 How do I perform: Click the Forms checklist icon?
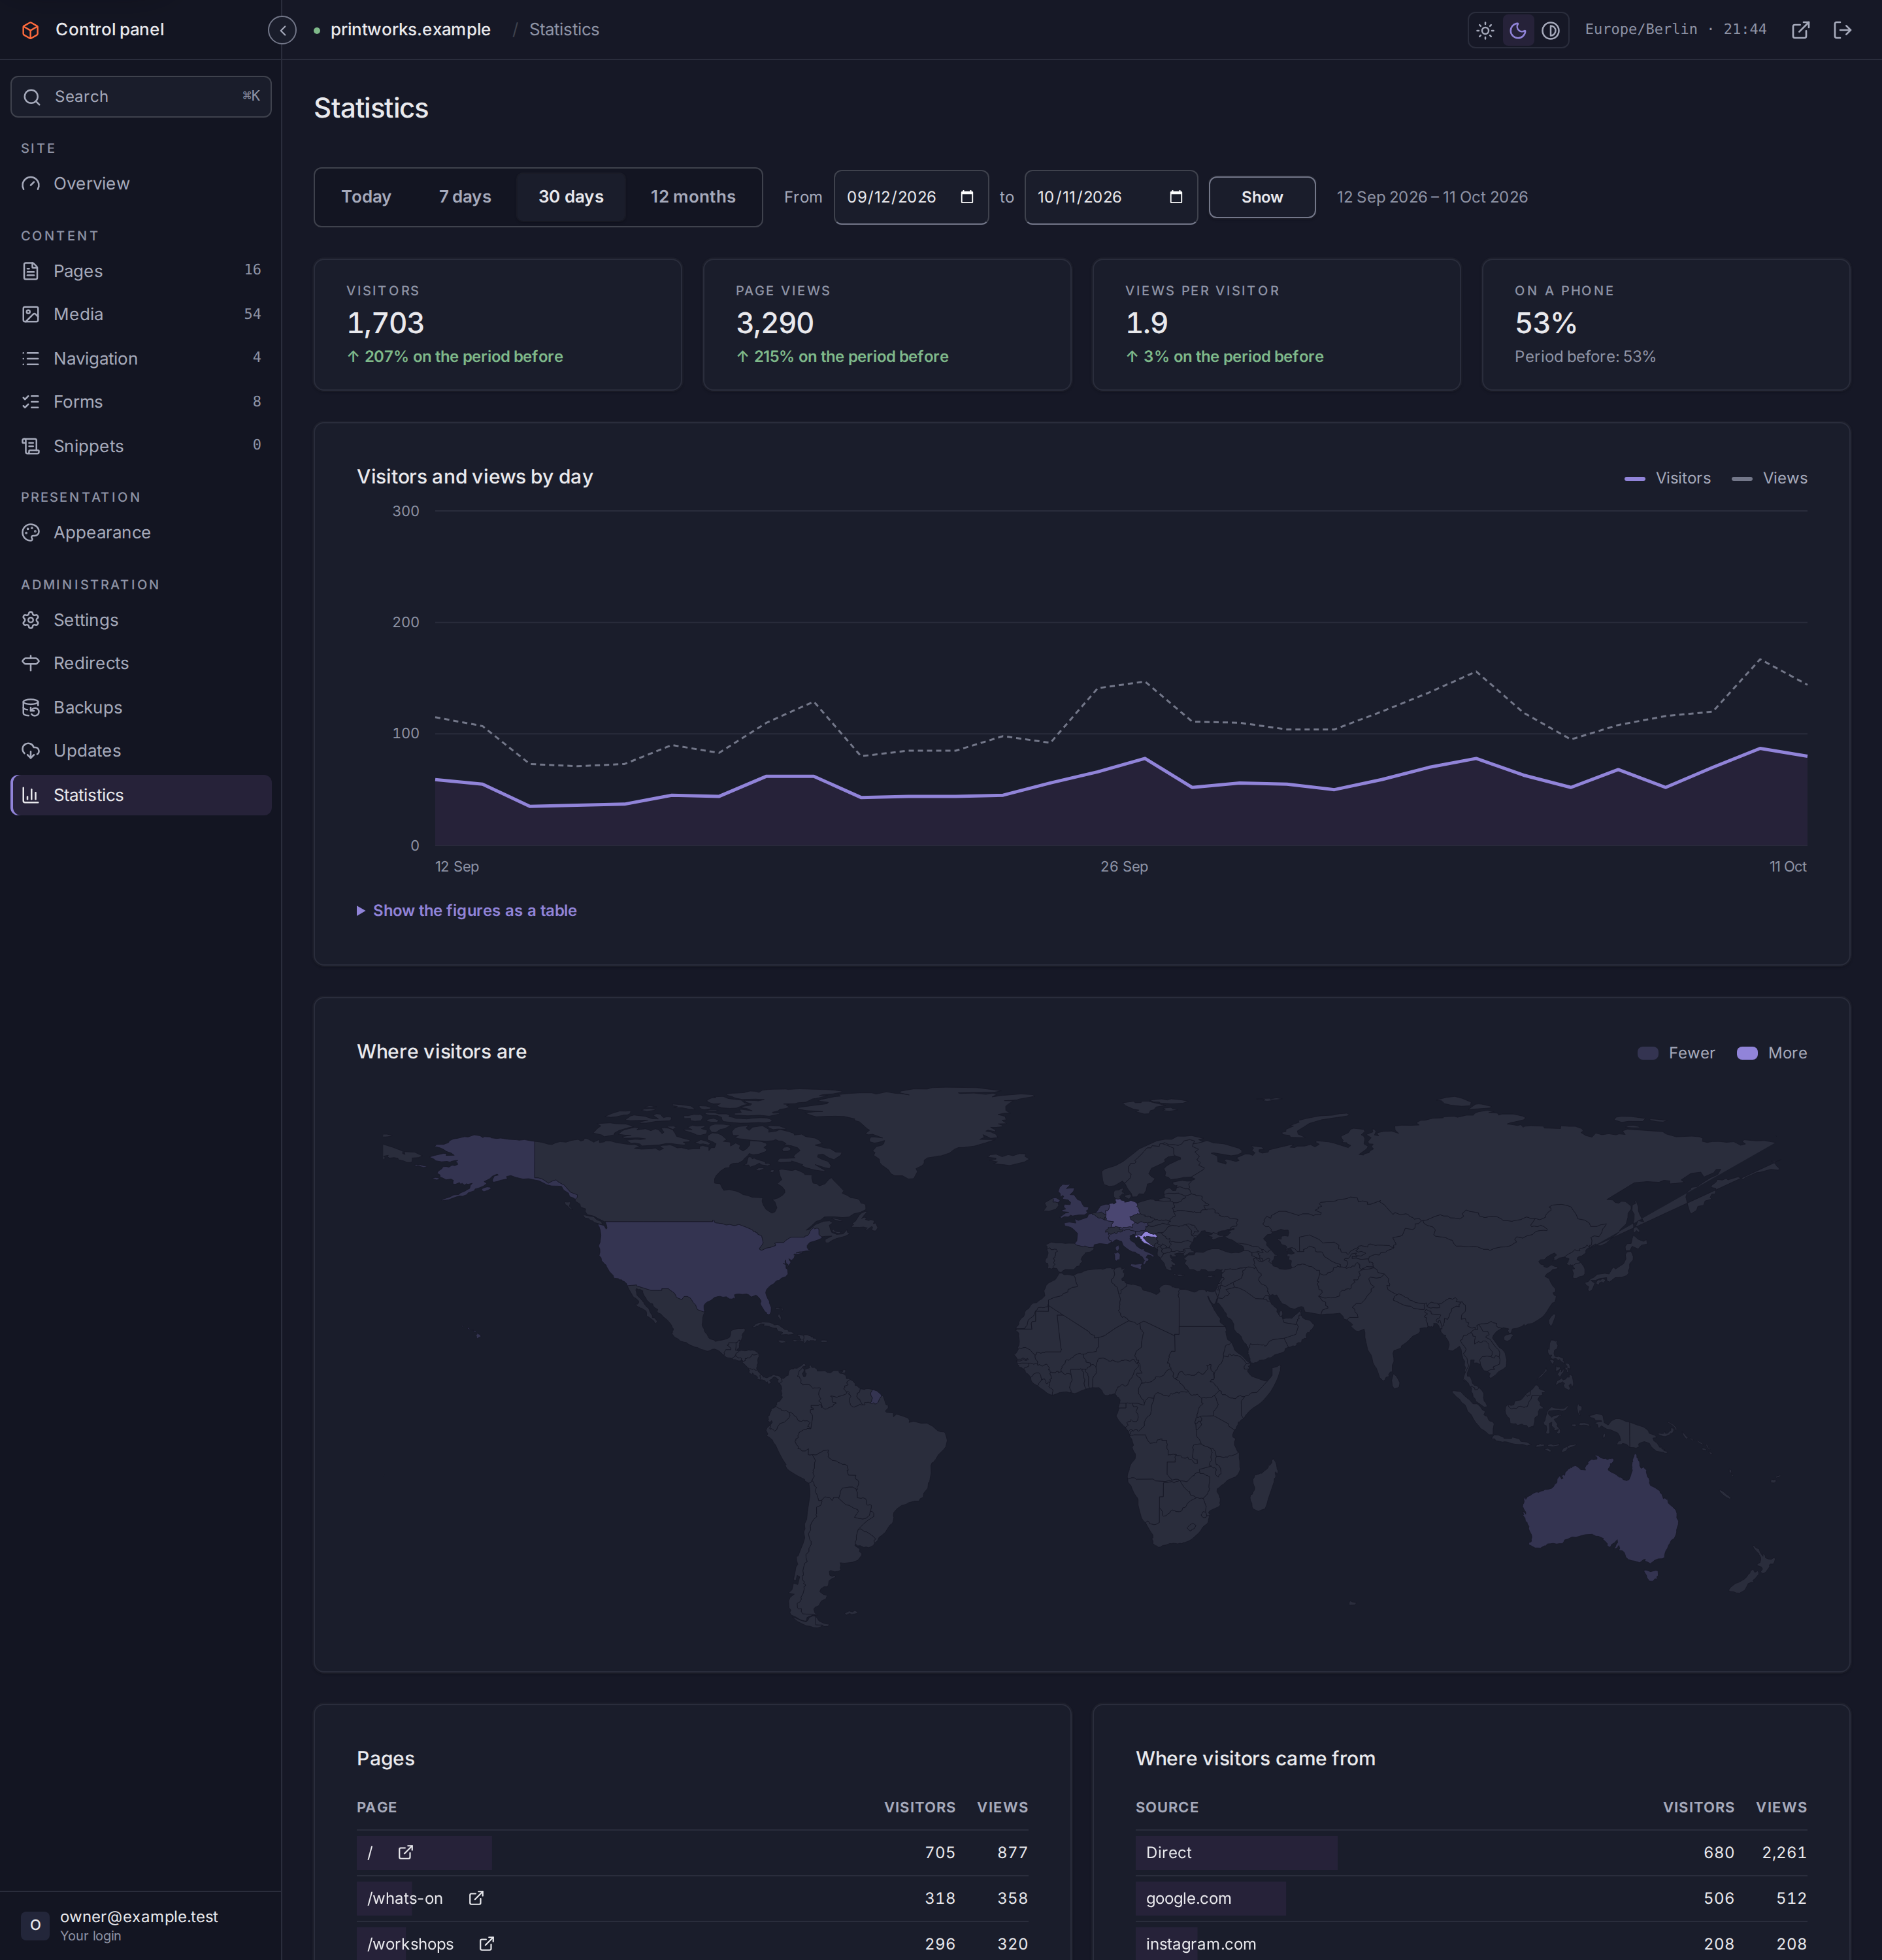pos(31,402)
